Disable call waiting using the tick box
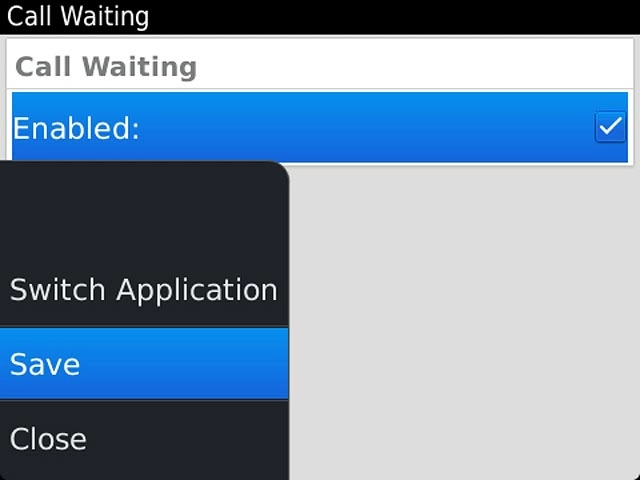The height and width of the screenshot is (480, 640). coord(610,127)
